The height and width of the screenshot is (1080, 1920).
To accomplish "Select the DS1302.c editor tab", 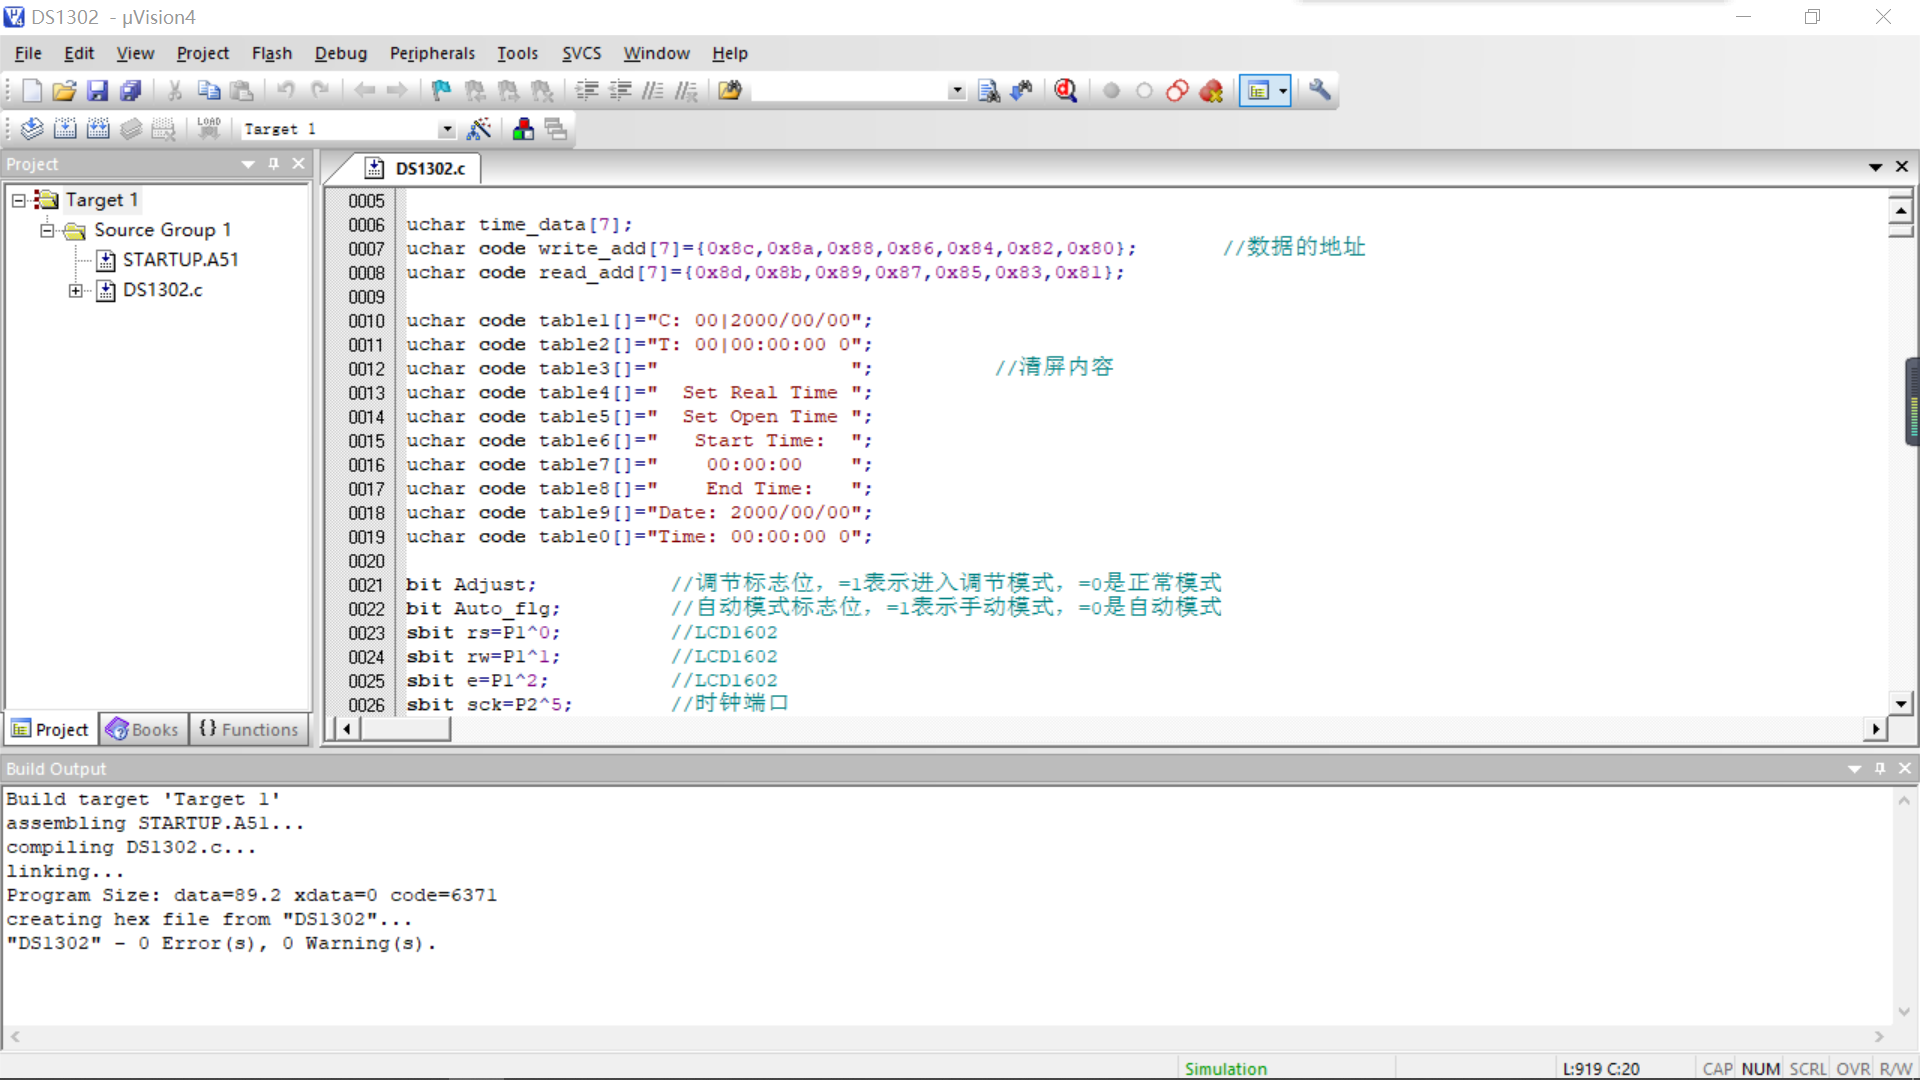I will coord(418,168).
